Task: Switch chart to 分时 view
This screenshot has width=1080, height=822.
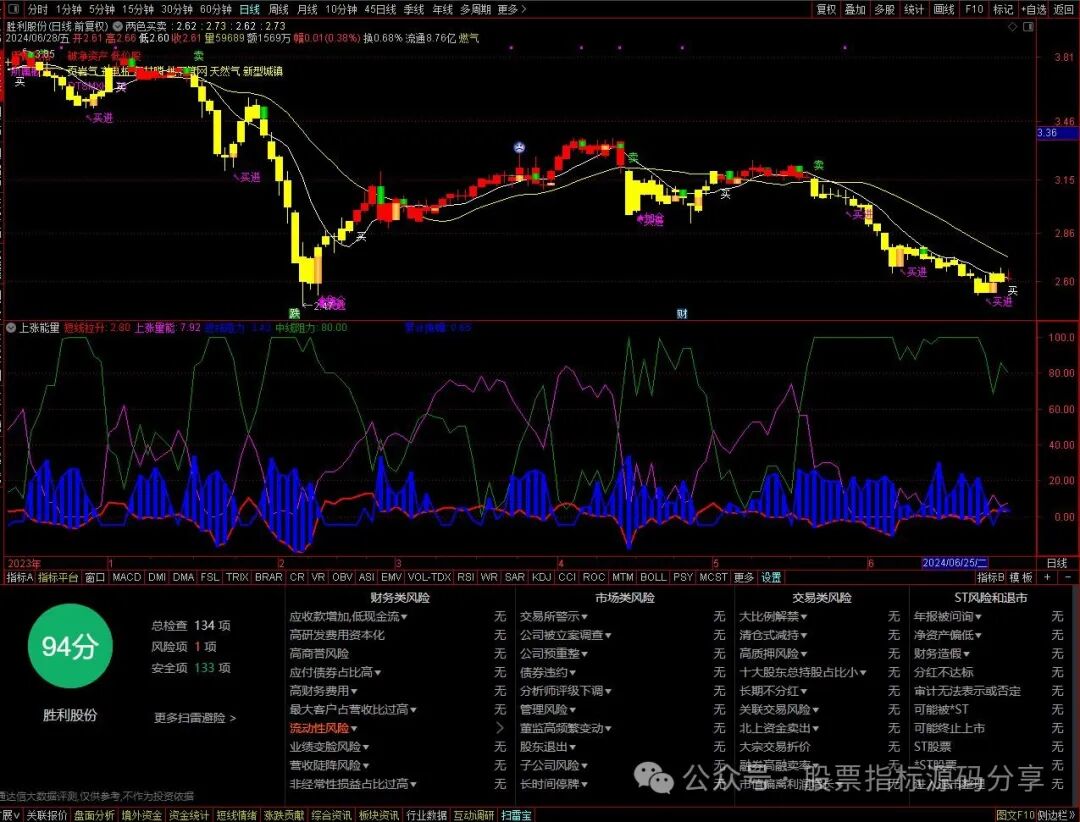Action: pyautogui.click(x=37, y=9)
